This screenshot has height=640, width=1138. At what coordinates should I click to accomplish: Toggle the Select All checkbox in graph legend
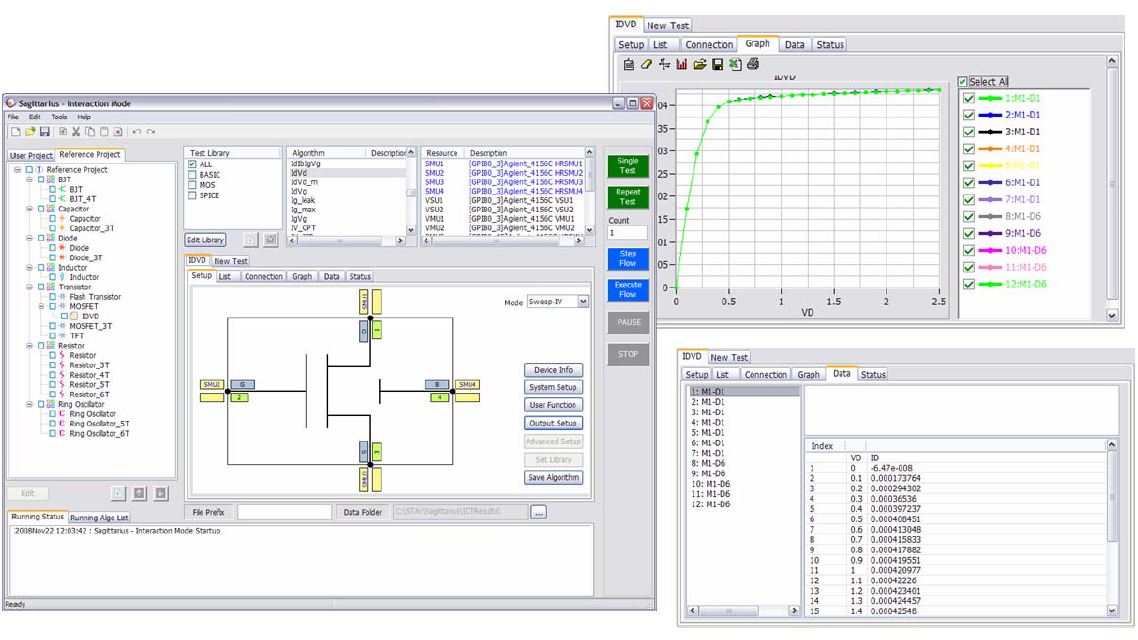pos(962,82)
